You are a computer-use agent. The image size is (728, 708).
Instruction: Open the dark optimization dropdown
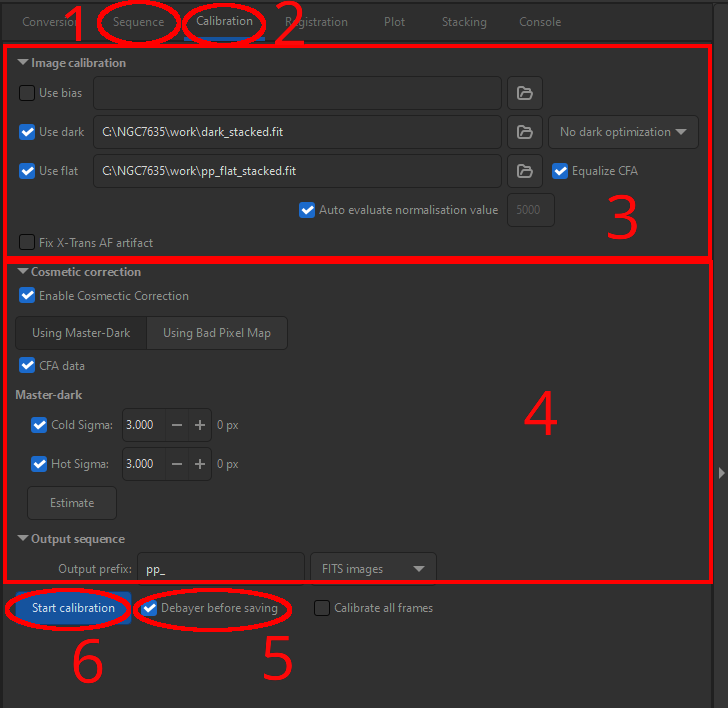tap(623, 132)
